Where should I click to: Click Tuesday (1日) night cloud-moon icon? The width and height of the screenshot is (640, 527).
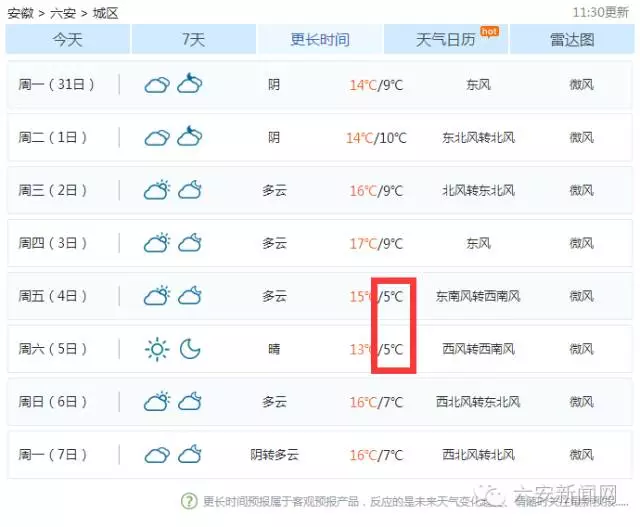190,137
